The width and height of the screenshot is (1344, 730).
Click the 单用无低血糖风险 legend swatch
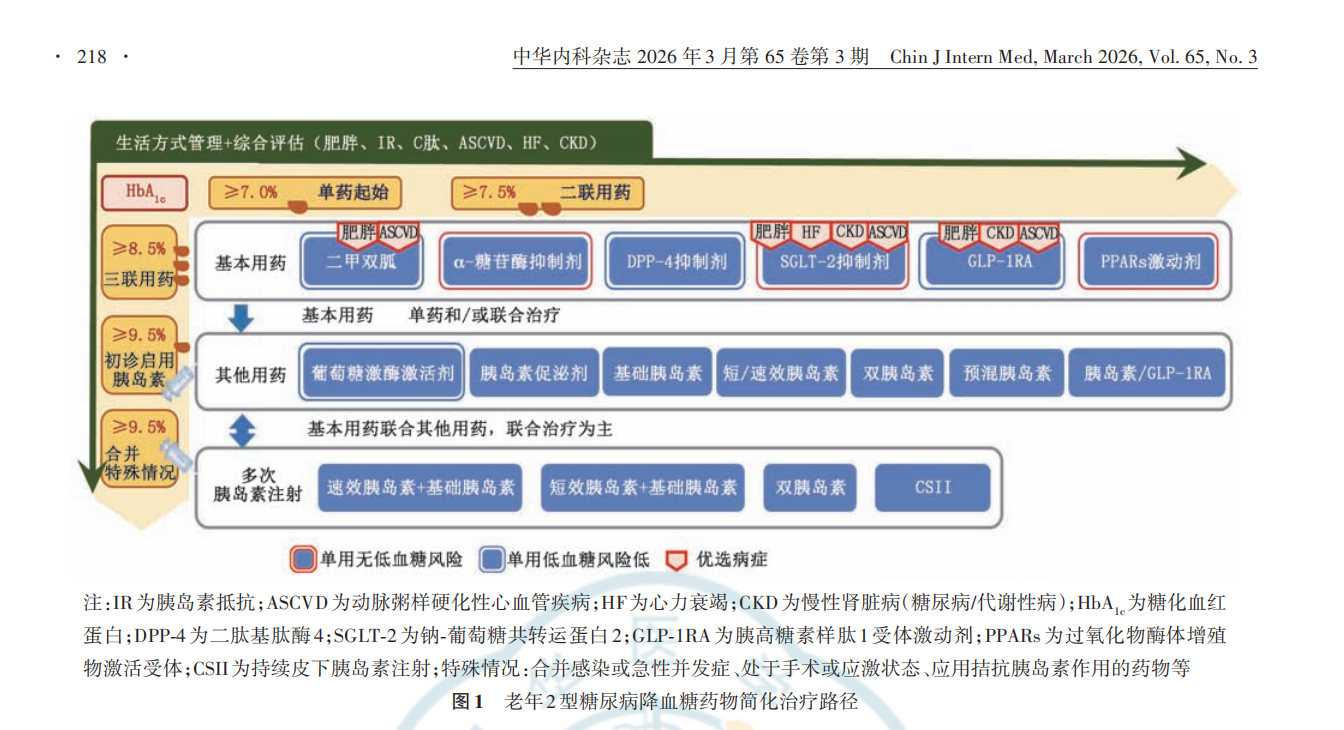coord(302,560)
